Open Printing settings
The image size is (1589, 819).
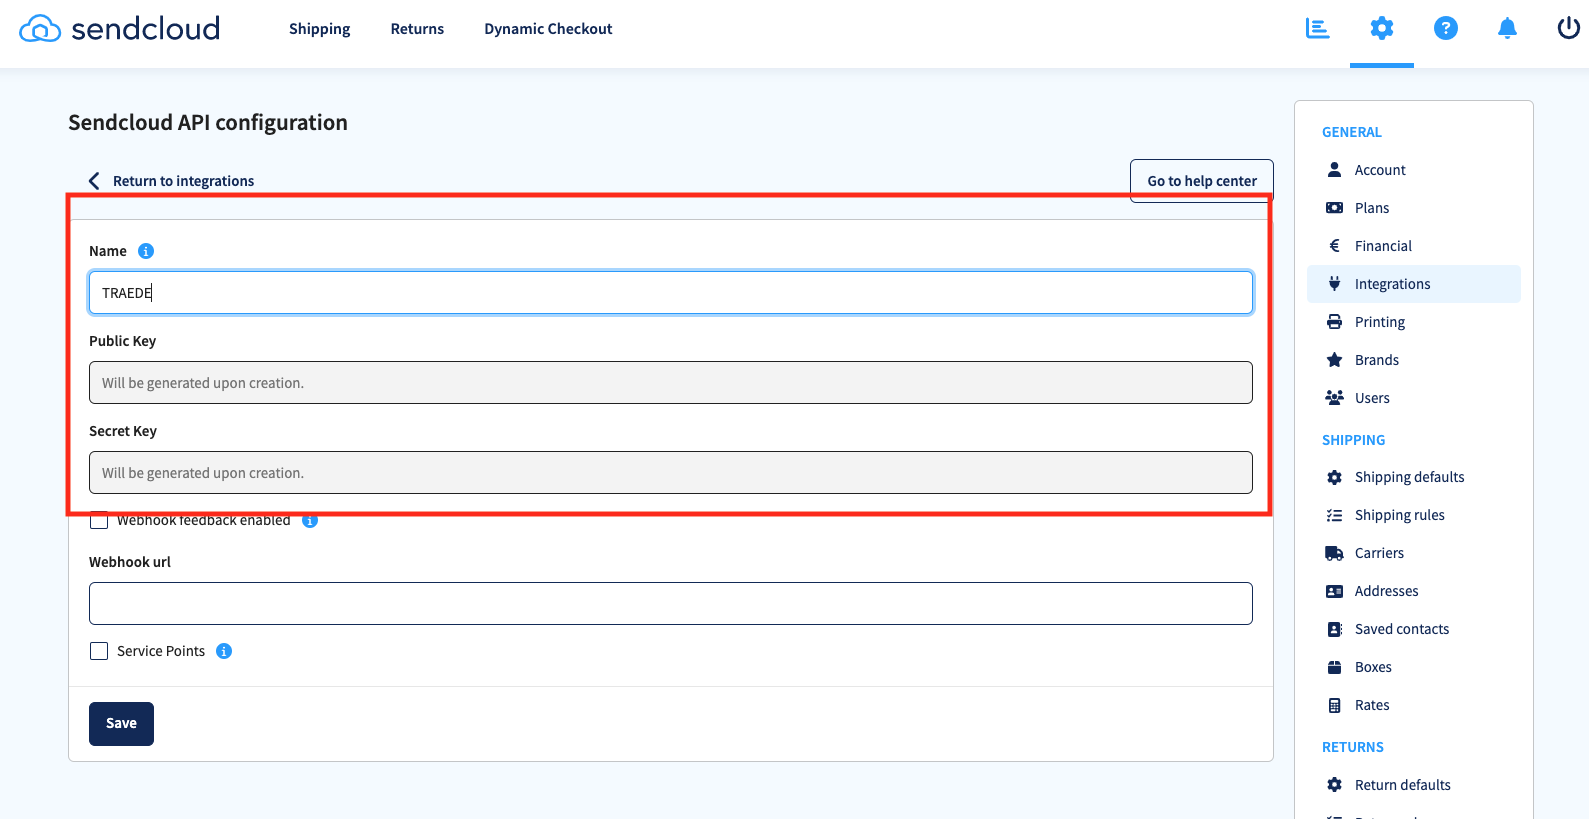click(x=1380, y=322)
